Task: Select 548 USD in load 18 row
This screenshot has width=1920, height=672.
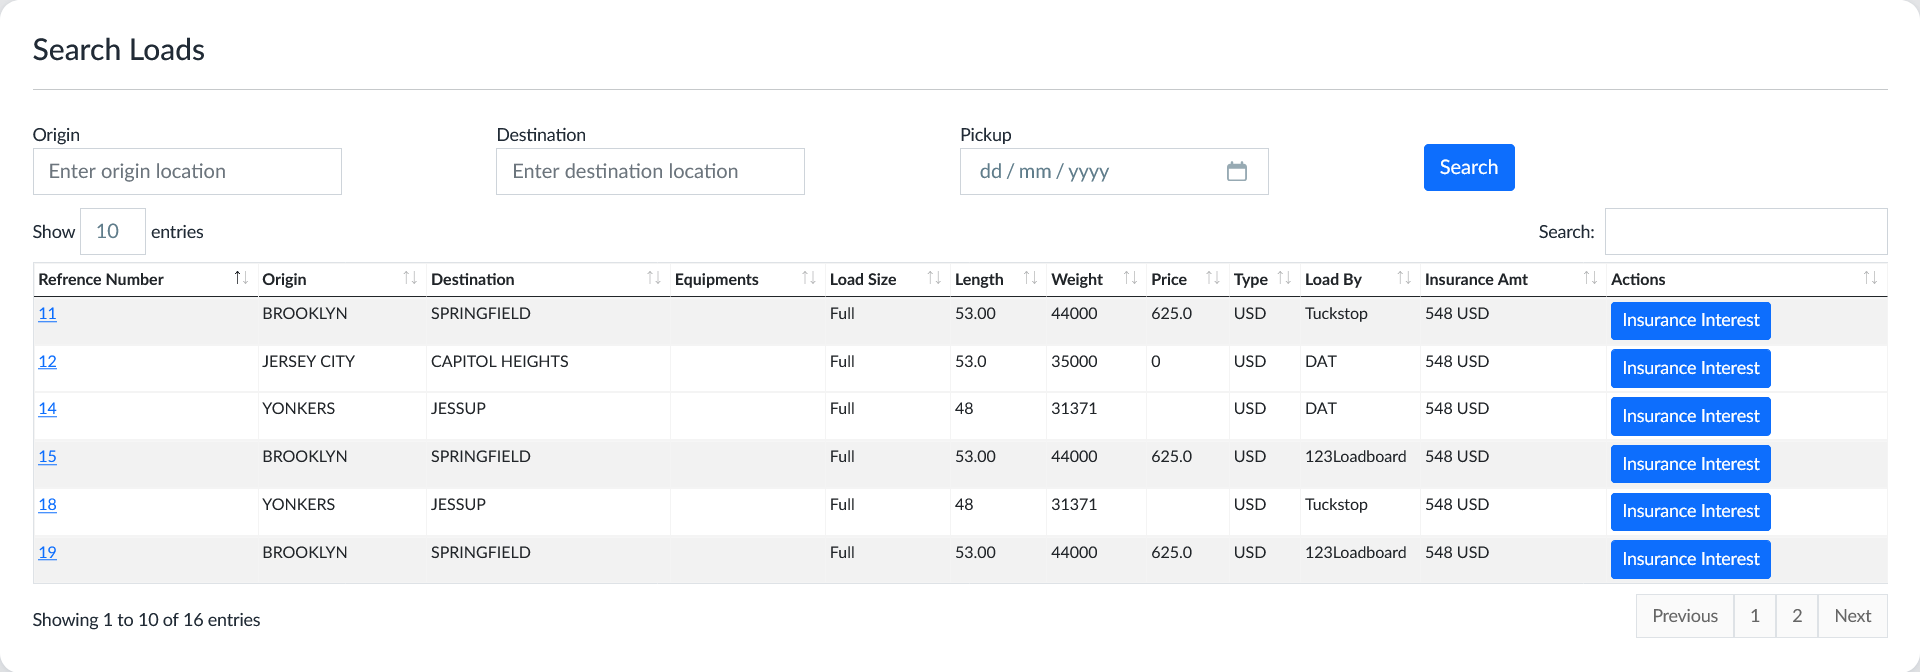Action: click(x=1457, y=504)
